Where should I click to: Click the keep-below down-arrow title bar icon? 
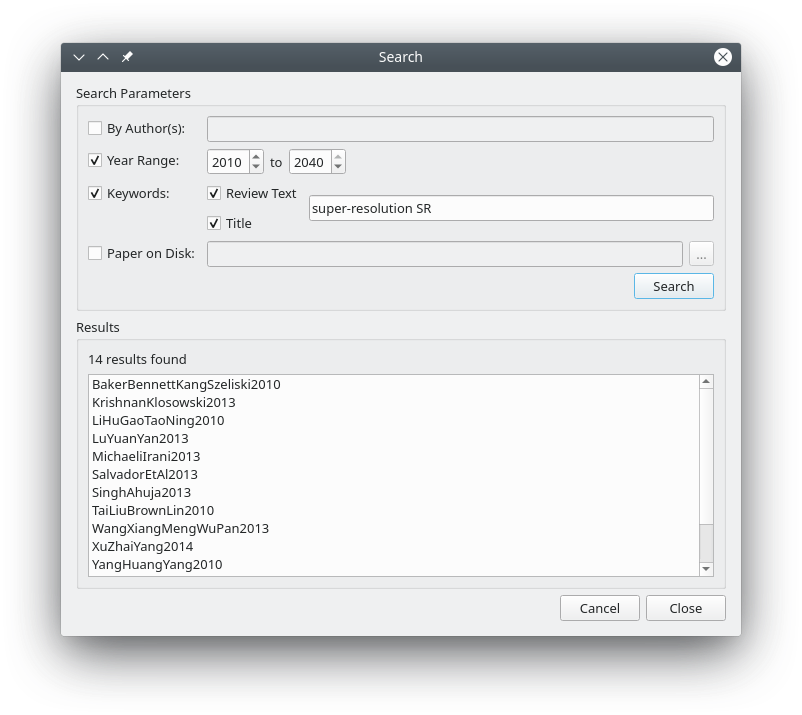79,57
